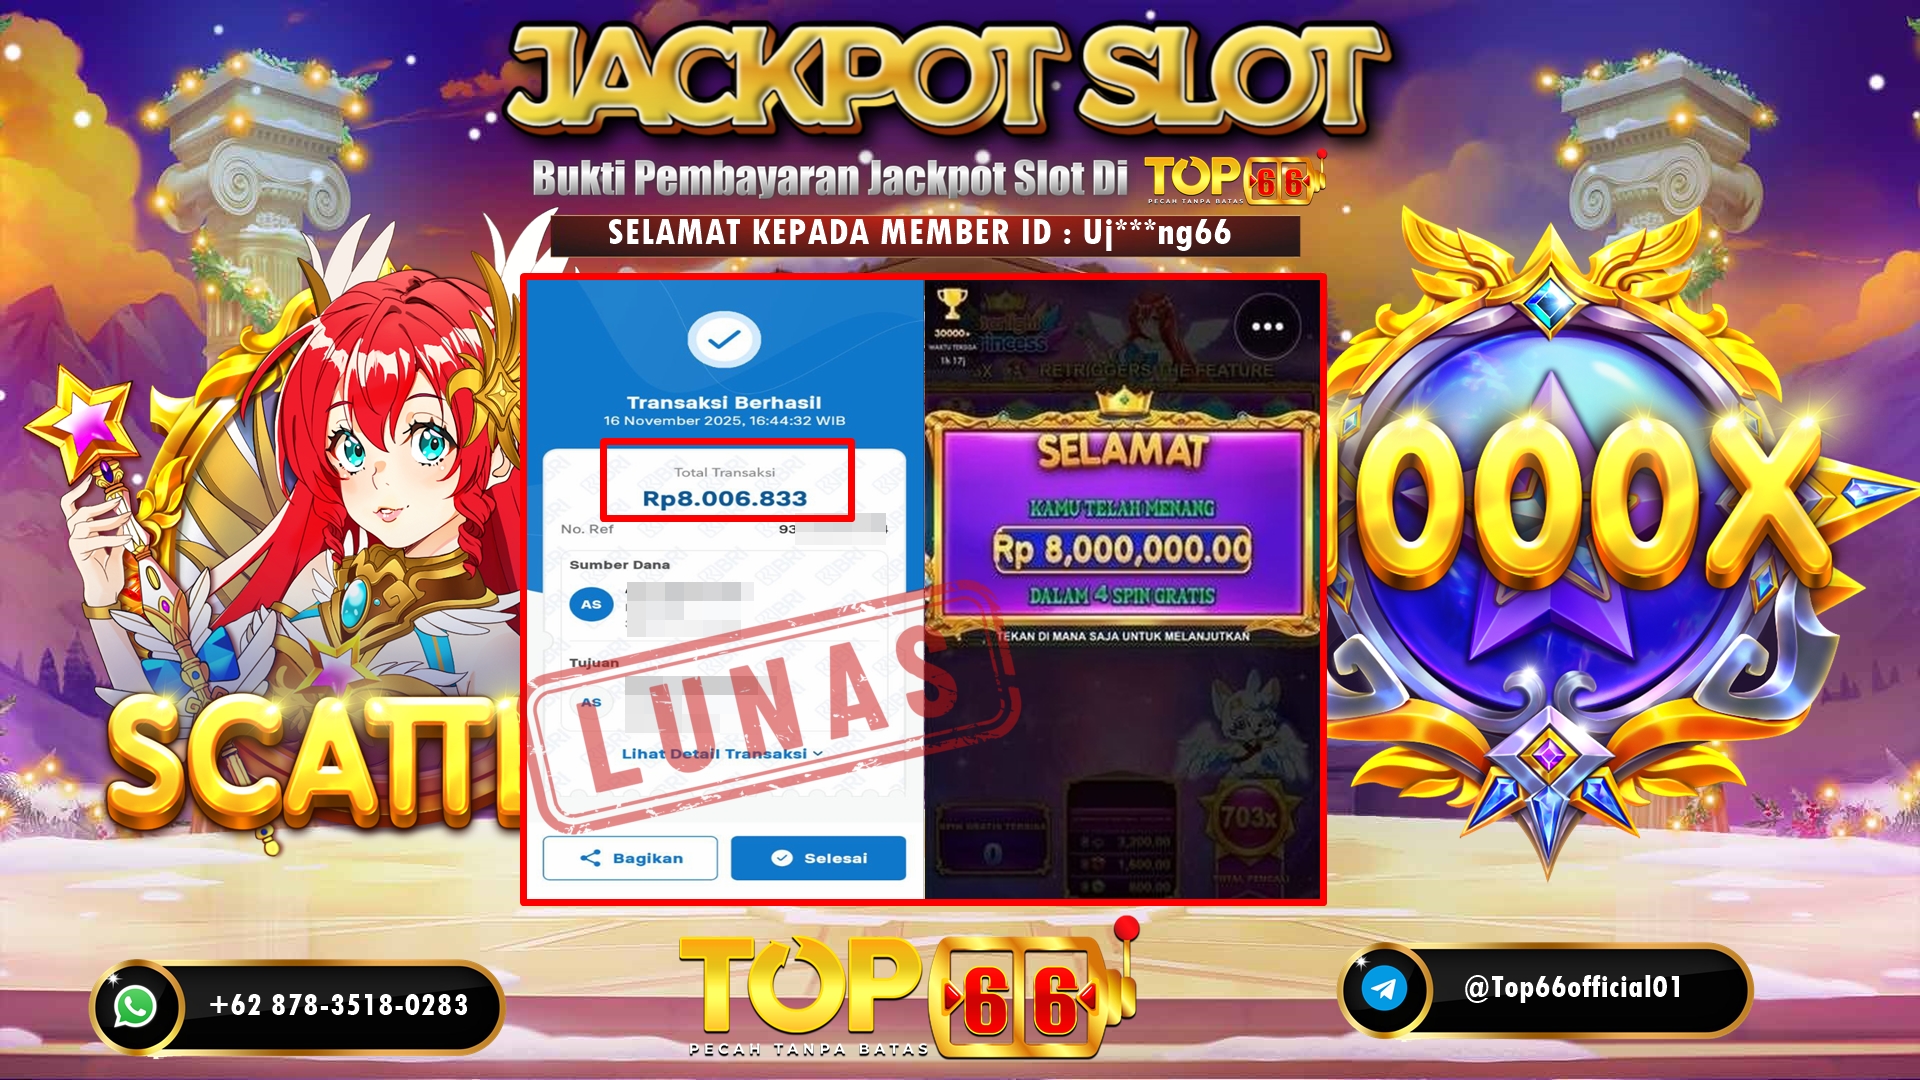The height and width of the screenshot is (1080, 1920).
Task: Click the share icon in Bagikan
Action: [x=590, y=858]
